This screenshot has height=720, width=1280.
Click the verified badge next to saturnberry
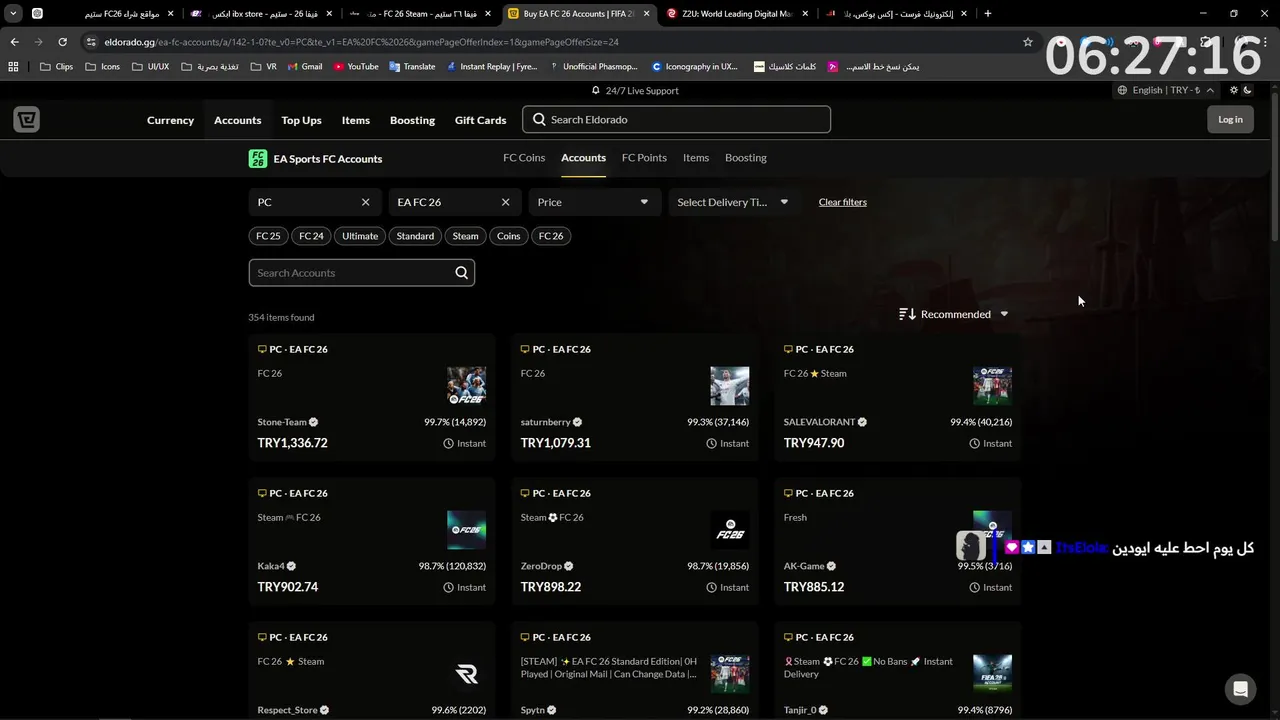578,422
